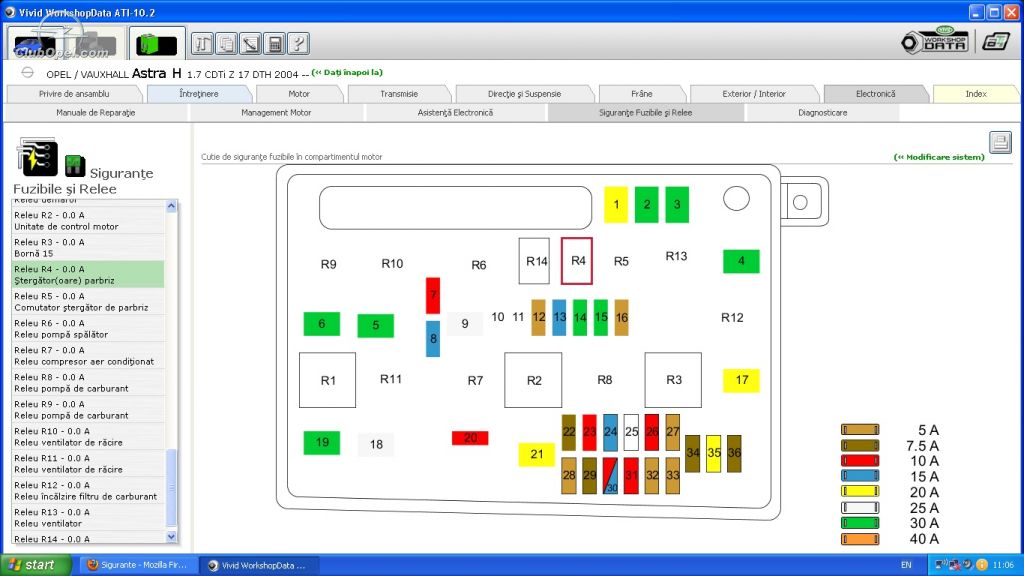Click the Windows Start button
This screenshot has width=1024, height=576.
pos(35,565)
